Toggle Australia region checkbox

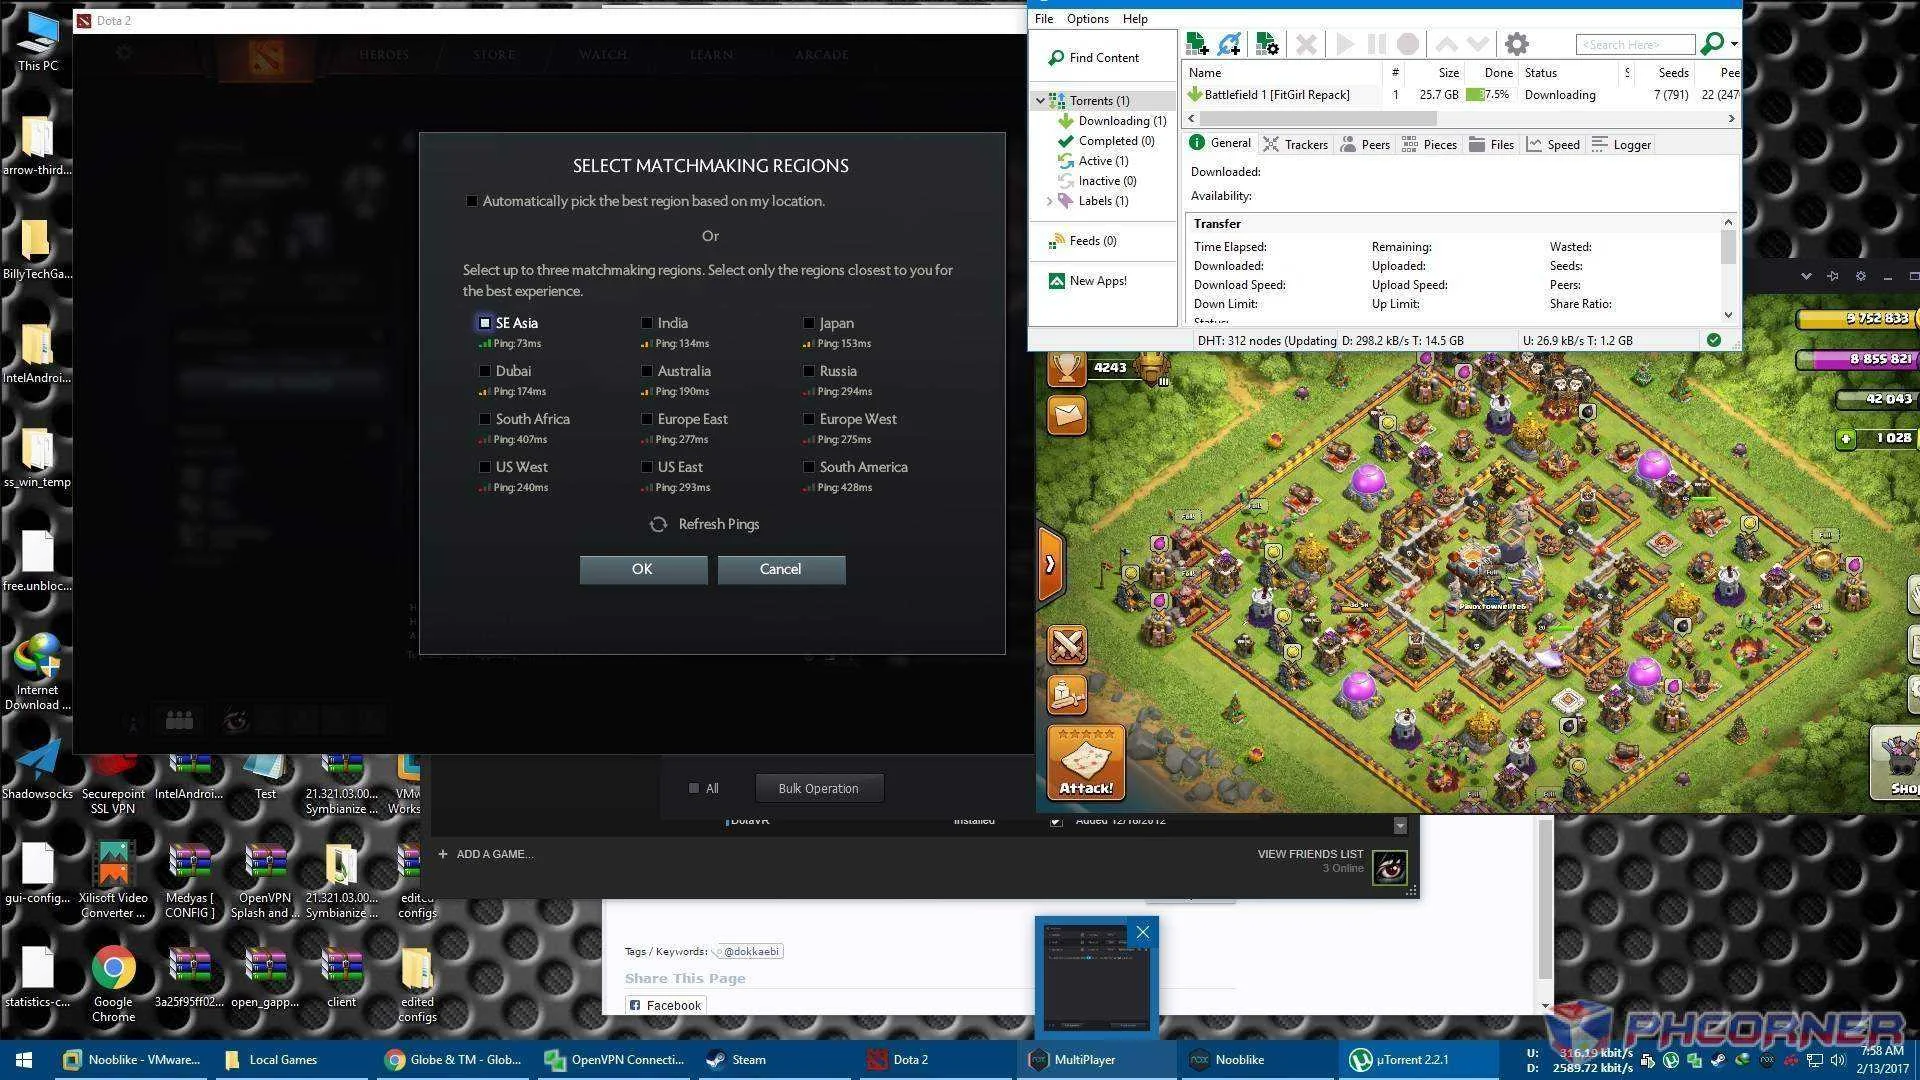coord(647,371)
